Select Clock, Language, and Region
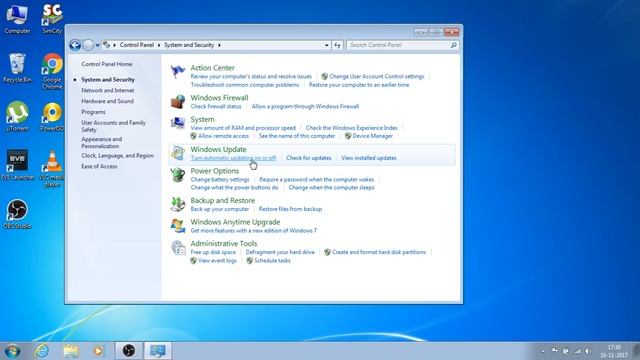640x360 pixels. (x=117, y=156)
